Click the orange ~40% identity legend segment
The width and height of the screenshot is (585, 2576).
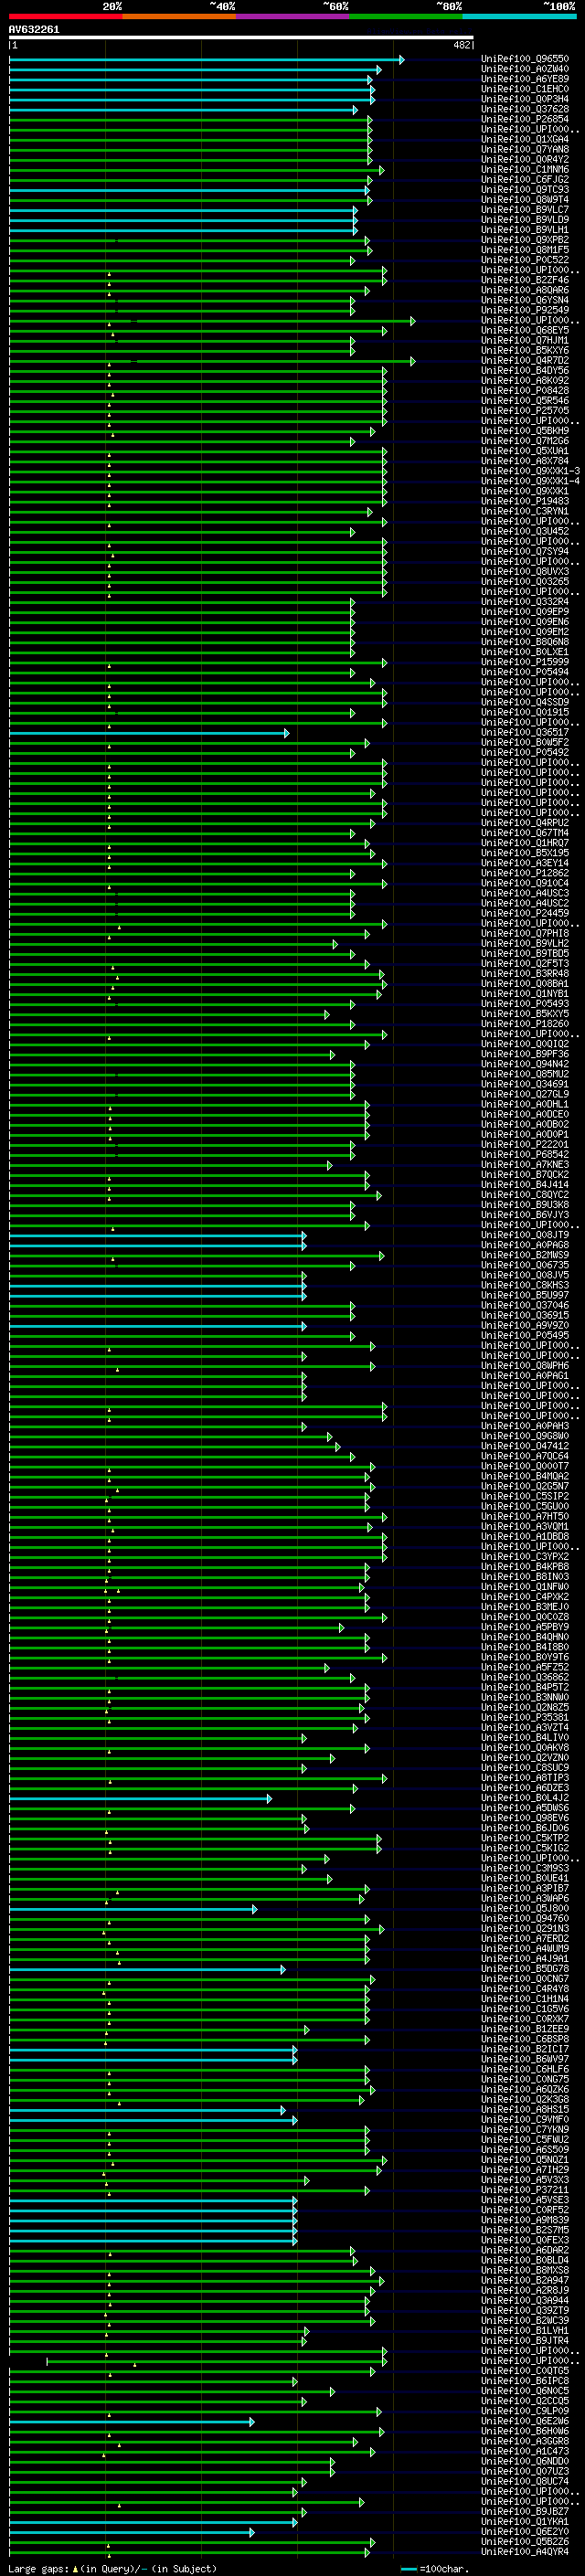(179, 16)
